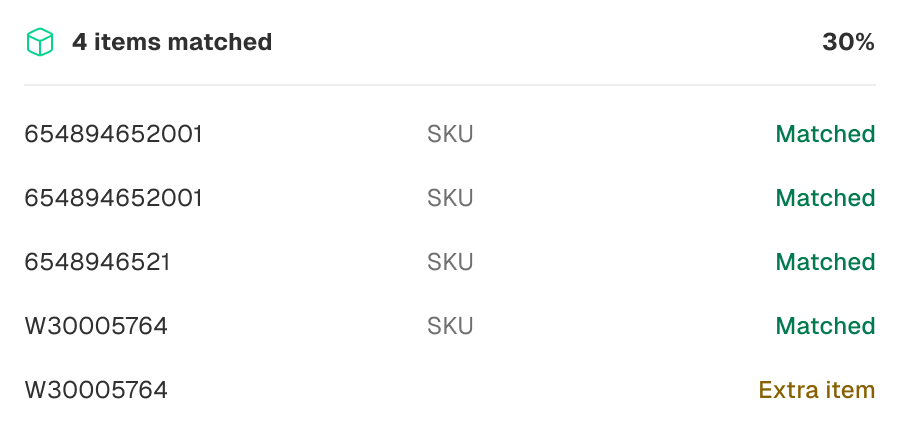Click the divider line under the header
Screen dimensions: 900x438
(450, 85)
